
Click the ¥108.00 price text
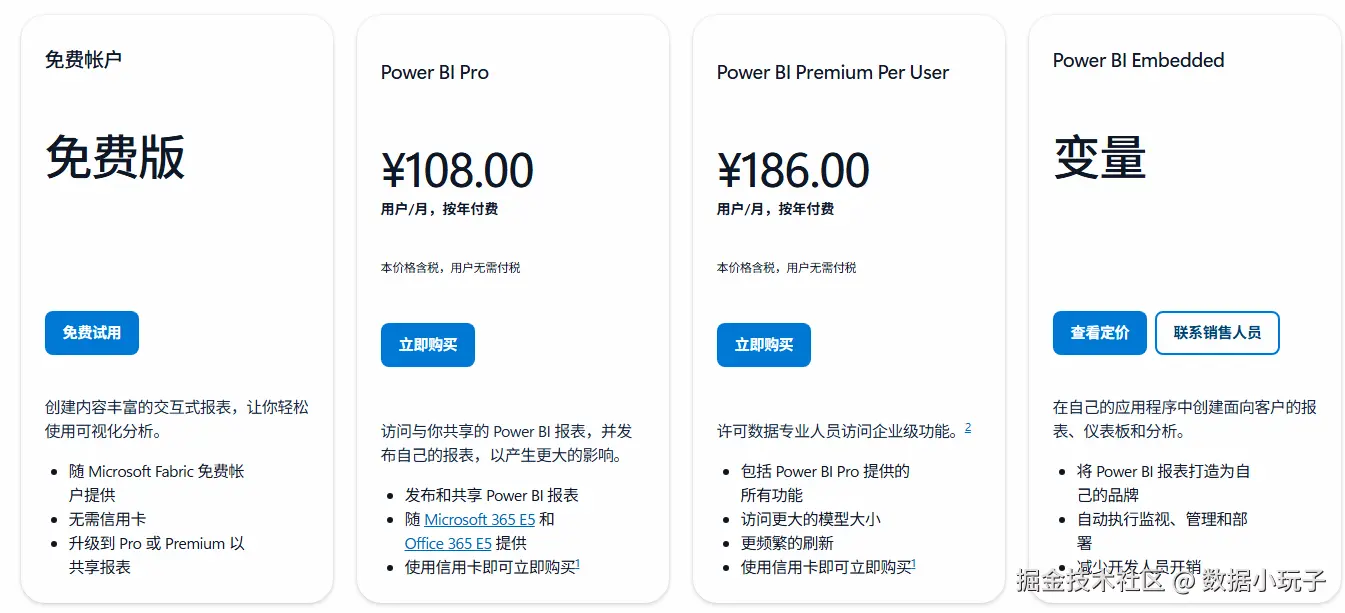pos(457,171)
